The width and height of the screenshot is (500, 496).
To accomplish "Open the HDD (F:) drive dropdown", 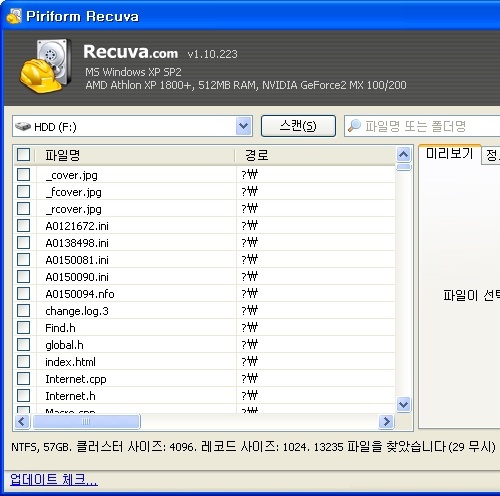I will pos(243,126).
